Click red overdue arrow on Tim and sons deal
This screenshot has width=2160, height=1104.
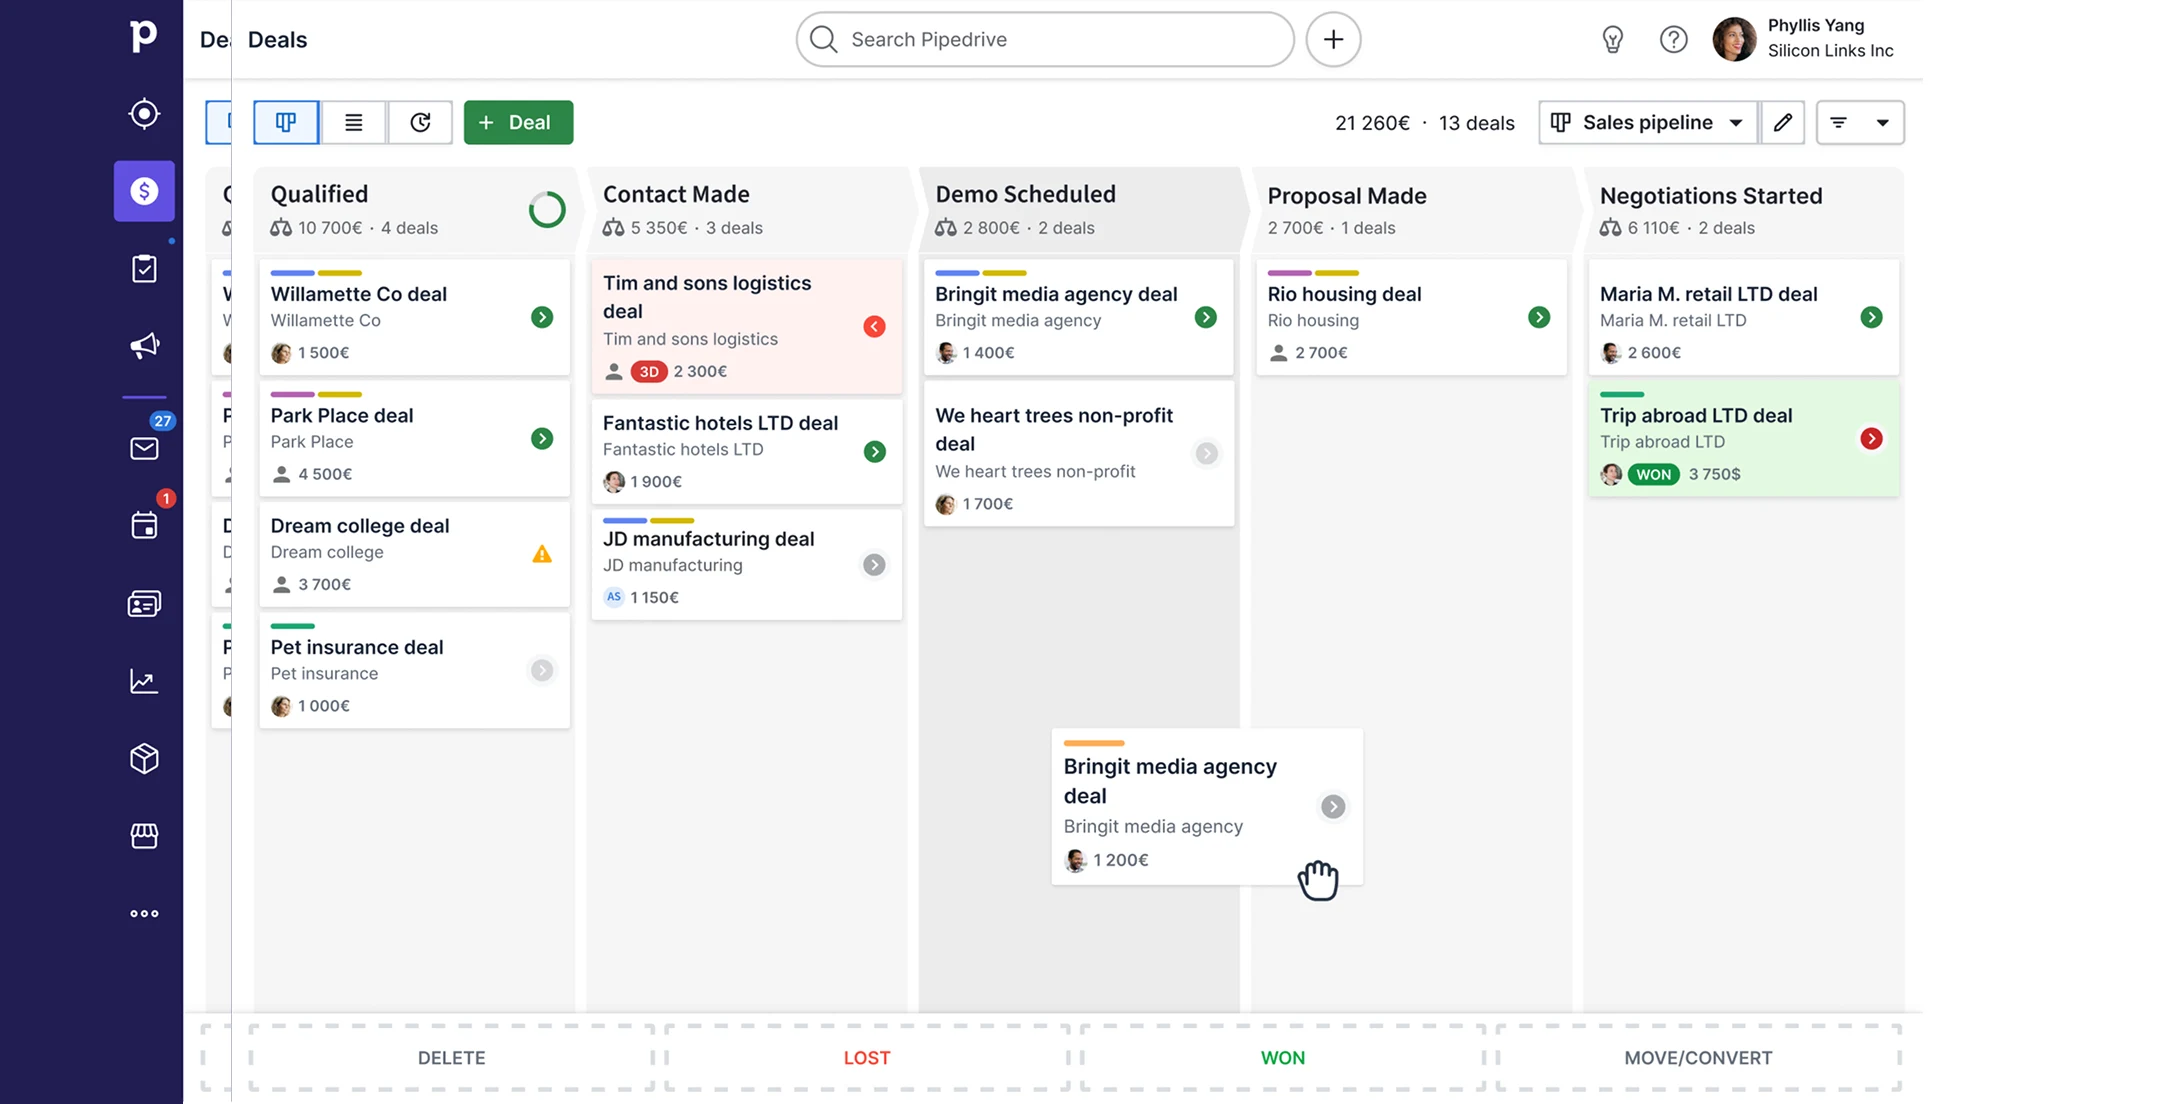coord(874,326)
